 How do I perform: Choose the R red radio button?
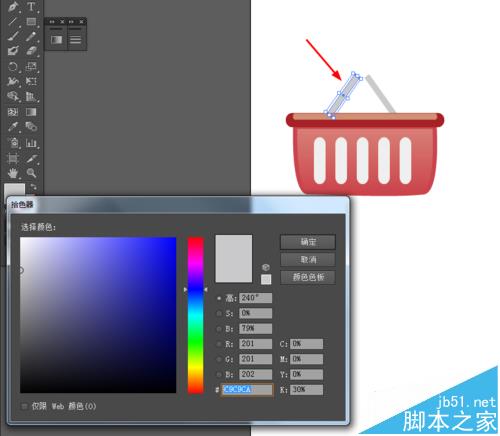point(219,344)
